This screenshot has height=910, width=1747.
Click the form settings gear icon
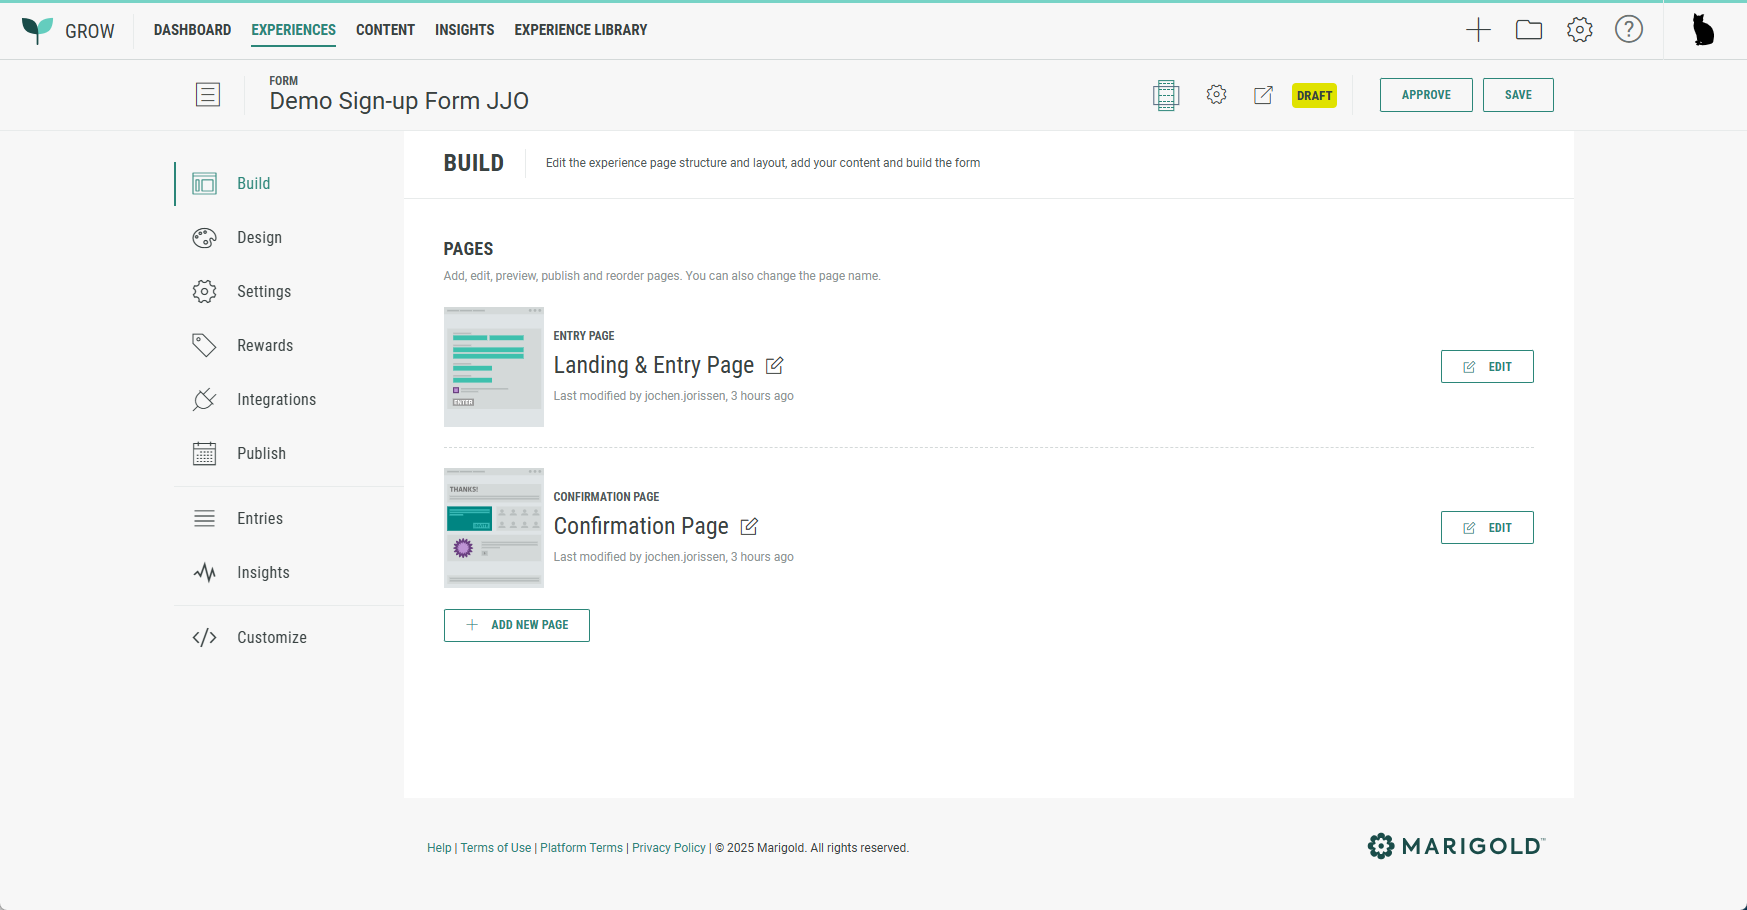click(x=1216, y=95)
